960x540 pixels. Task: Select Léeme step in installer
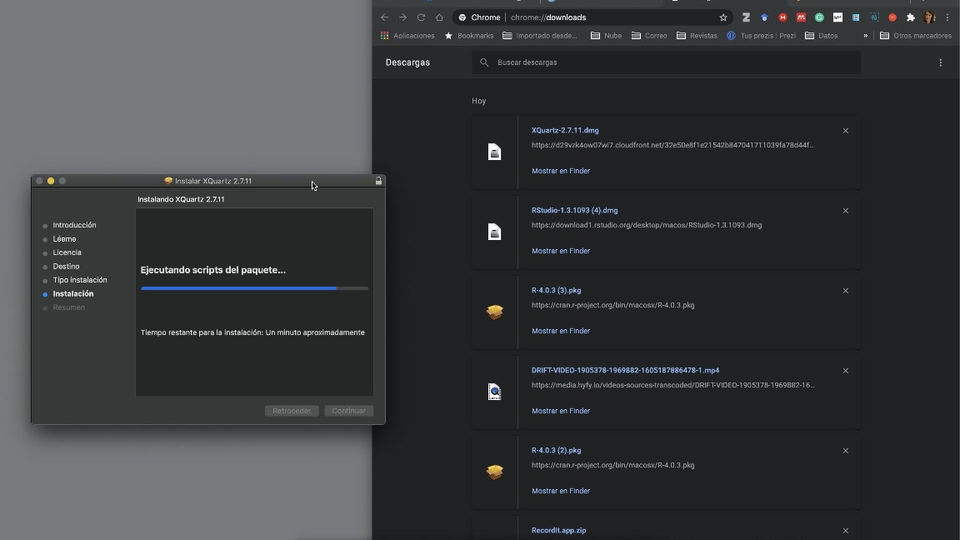(x=64, y=239)
